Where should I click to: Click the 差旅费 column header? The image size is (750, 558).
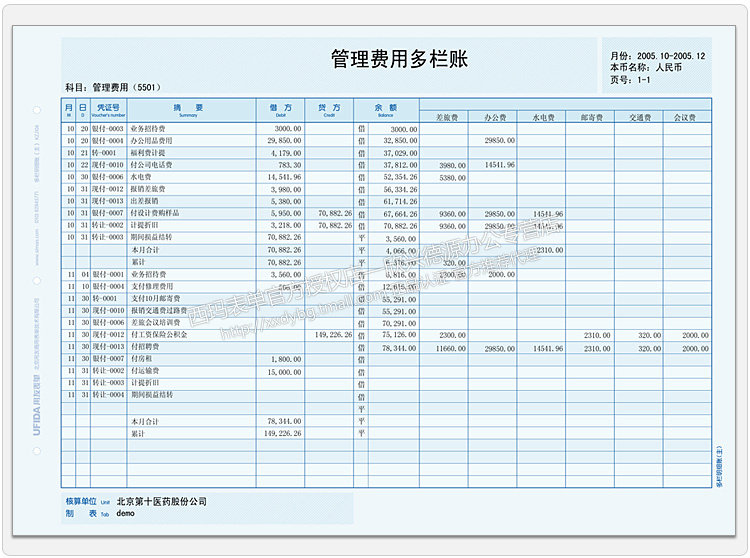pyautogui.click(x=447, y=117)
